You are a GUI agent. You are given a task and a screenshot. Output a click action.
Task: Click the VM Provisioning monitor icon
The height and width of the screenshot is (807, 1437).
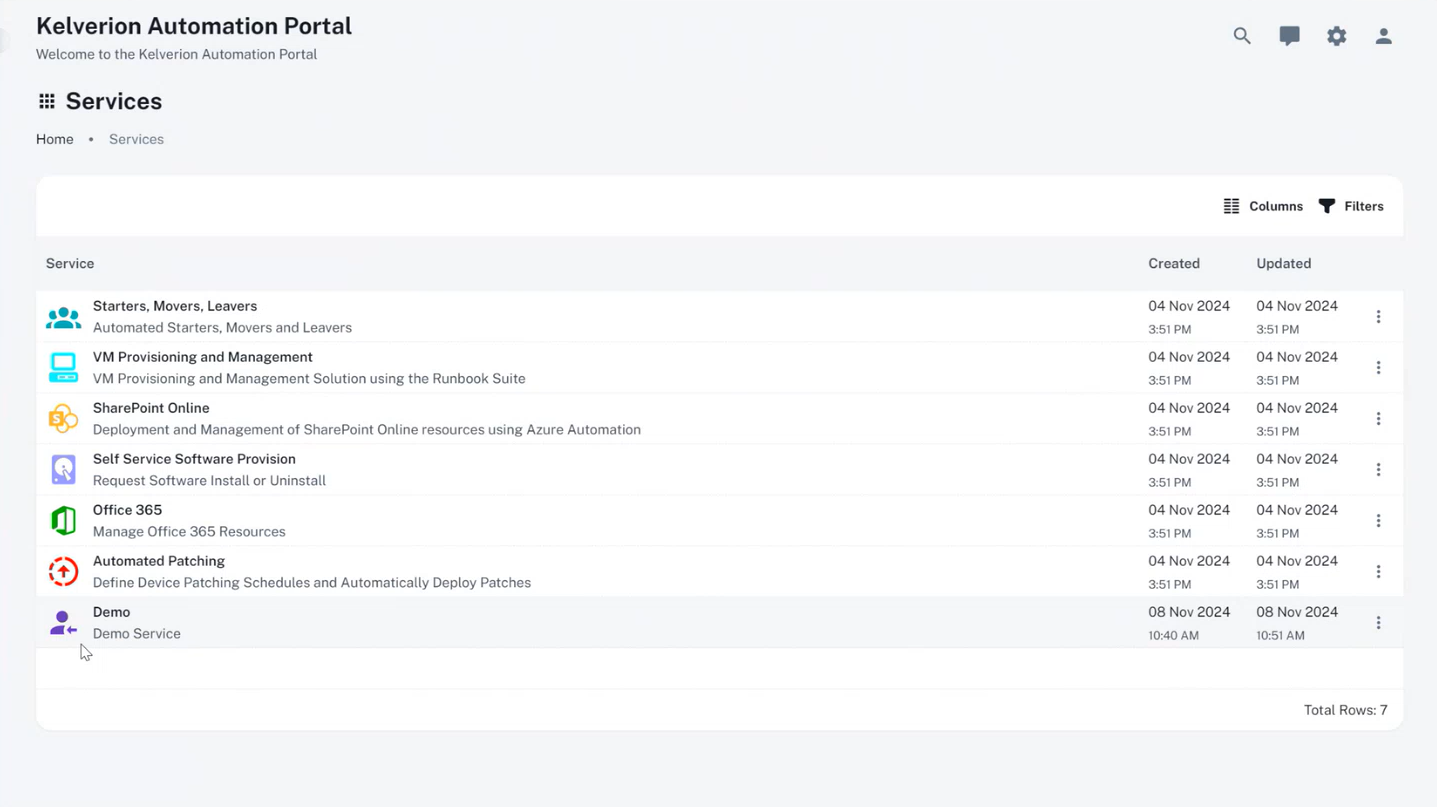tap(63, 367)
